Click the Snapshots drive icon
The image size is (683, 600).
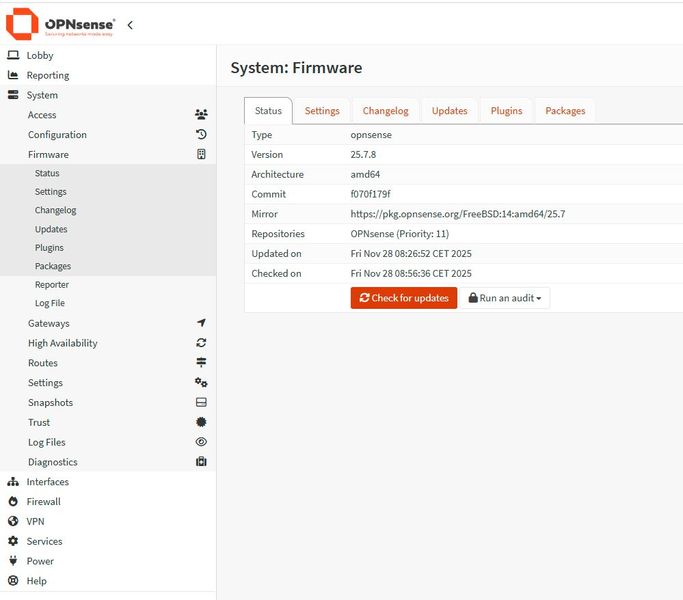pyautogui.click(x=201, y=402)
